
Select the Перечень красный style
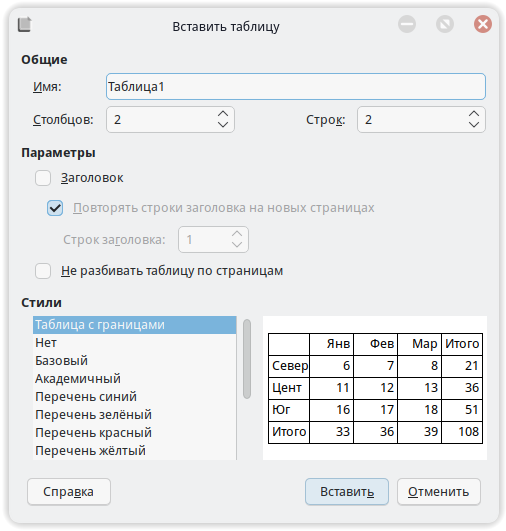click(x=134, y=433)
